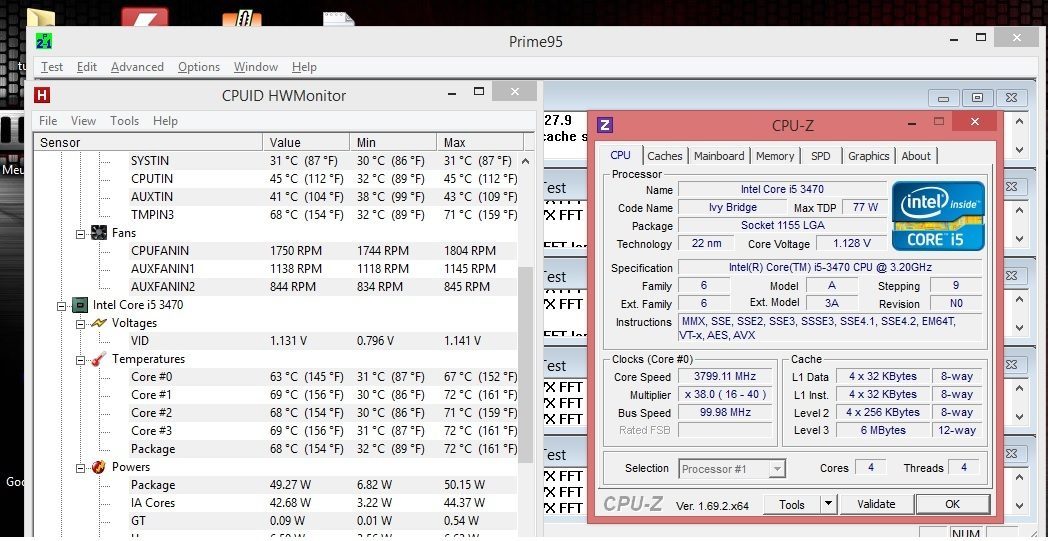Click the Validate button in CPU-Z

(x=876, y=504)
